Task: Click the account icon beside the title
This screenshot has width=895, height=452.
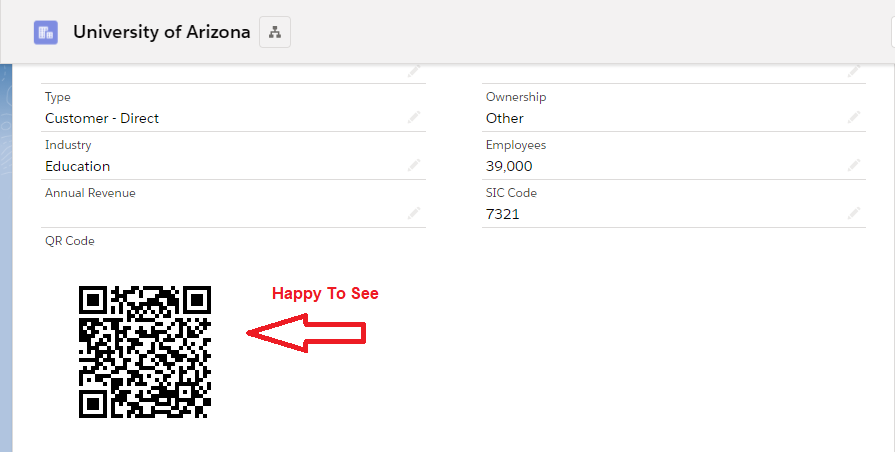Action: coord(46,32)
